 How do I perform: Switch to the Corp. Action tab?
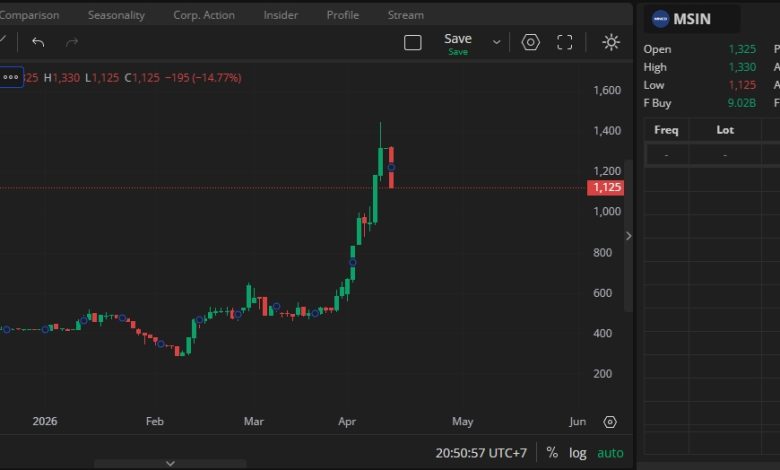click(204, 15)
